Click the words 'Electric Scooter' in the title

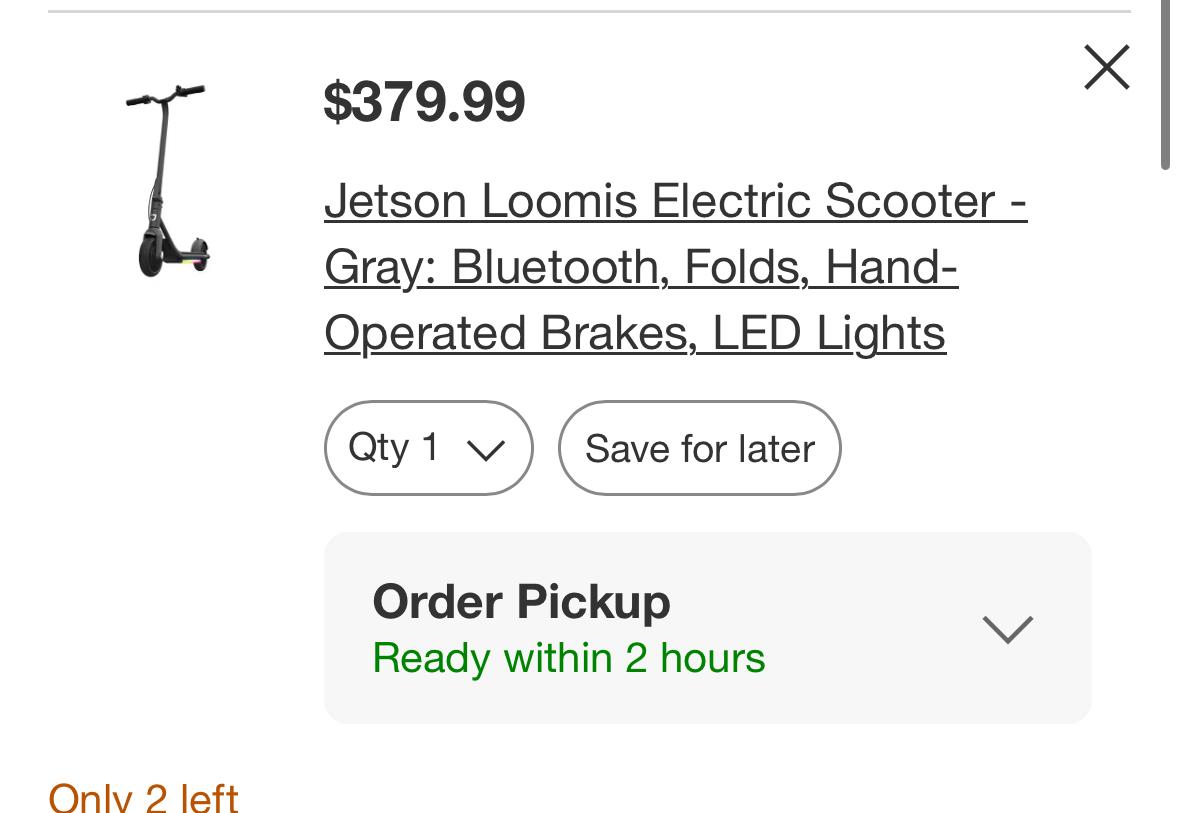pos(823,202)
